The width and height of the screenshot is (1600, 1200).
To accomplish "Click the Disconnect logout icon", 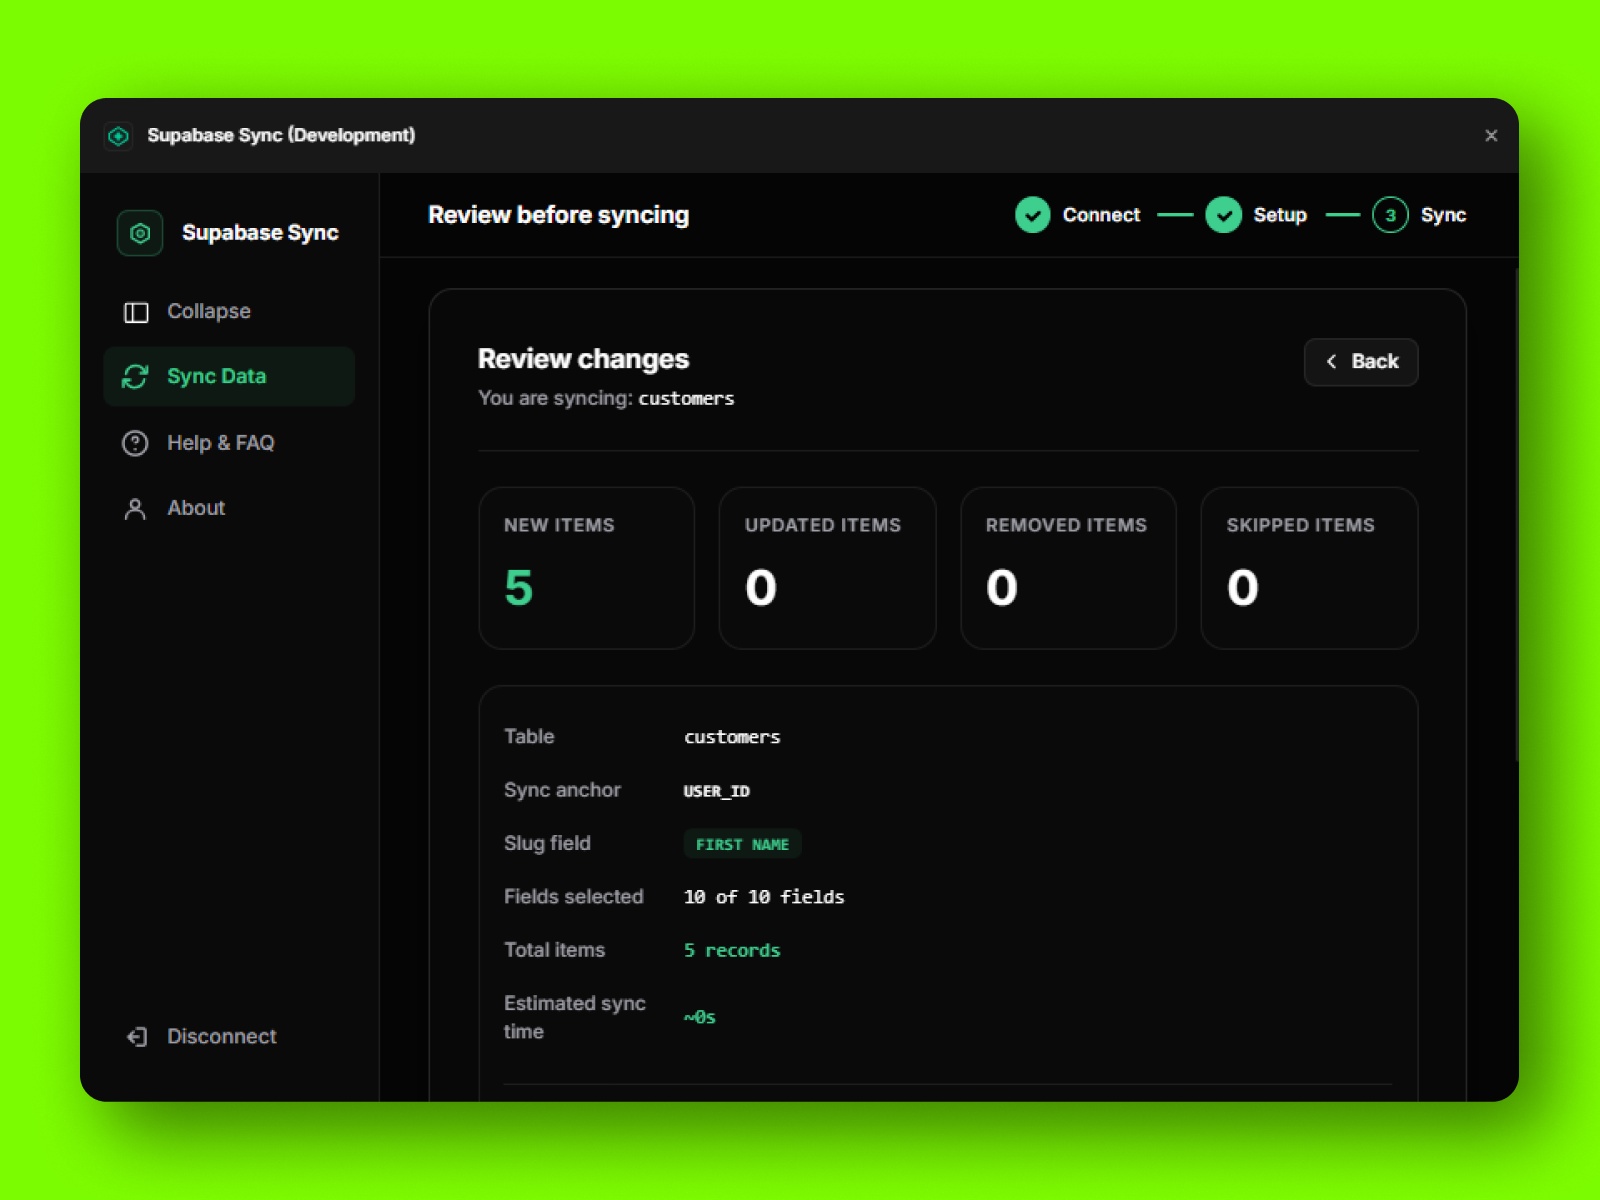I will click(x=135, y=1037).
